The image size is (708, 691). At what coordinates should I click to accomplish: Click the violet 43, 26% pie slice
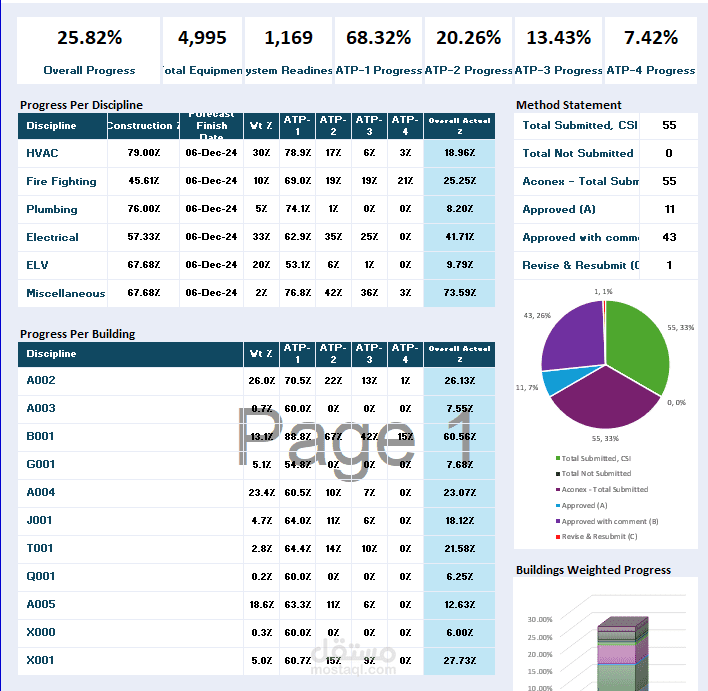click(577, 339)
